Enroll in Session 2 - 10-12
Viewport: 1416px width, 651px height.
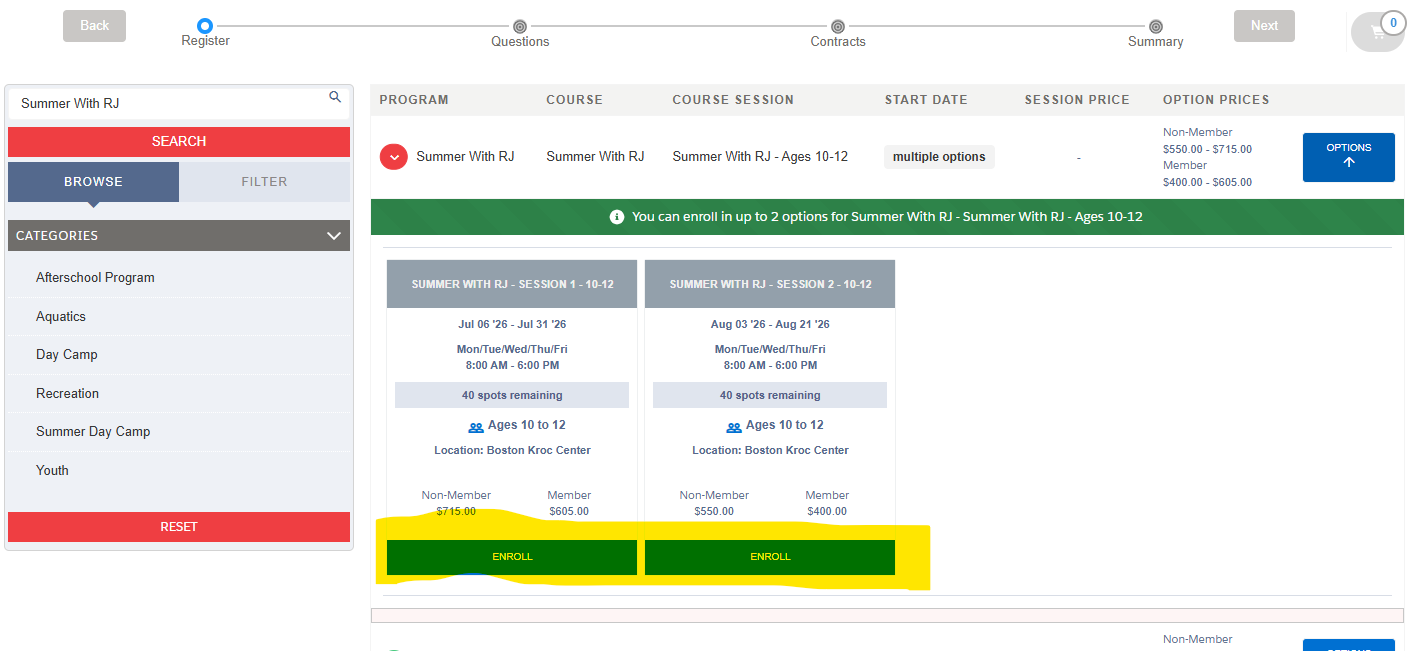coord(770,557)
